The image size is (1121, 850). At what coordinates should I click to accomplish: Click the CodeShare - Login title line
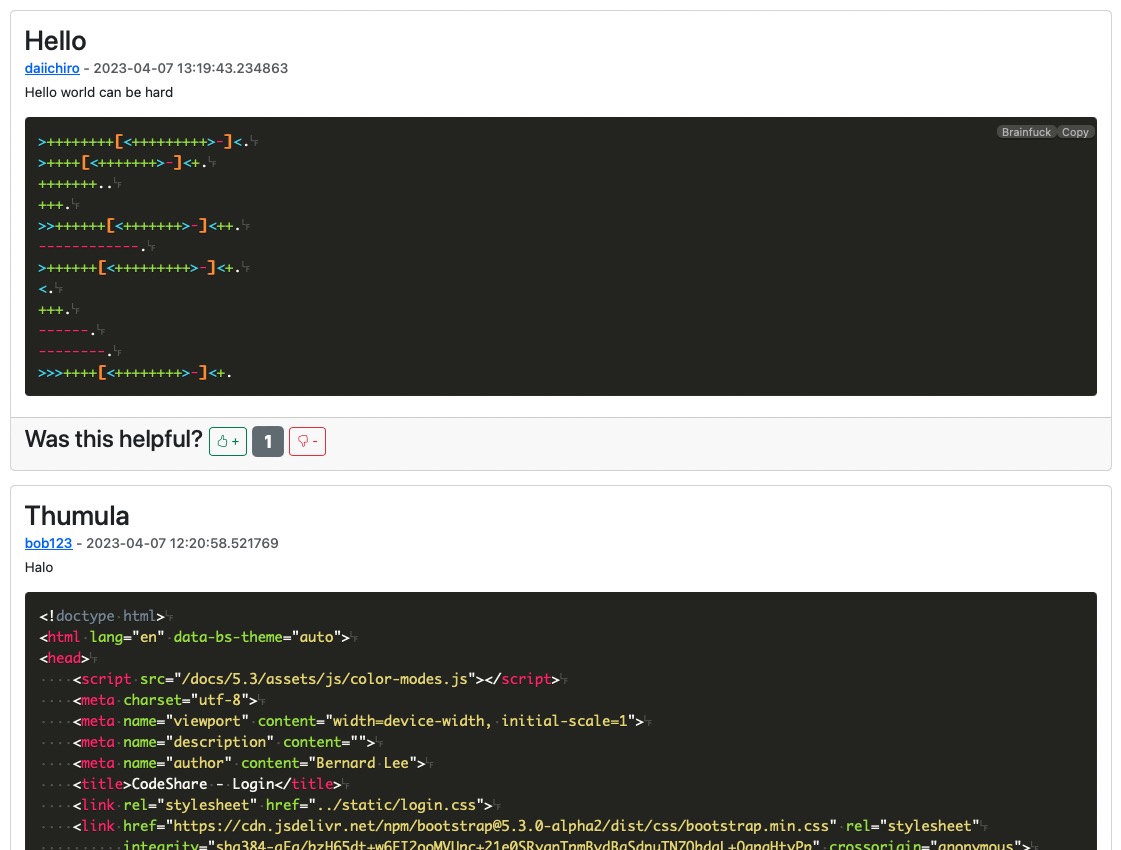[x=207, y=784]
